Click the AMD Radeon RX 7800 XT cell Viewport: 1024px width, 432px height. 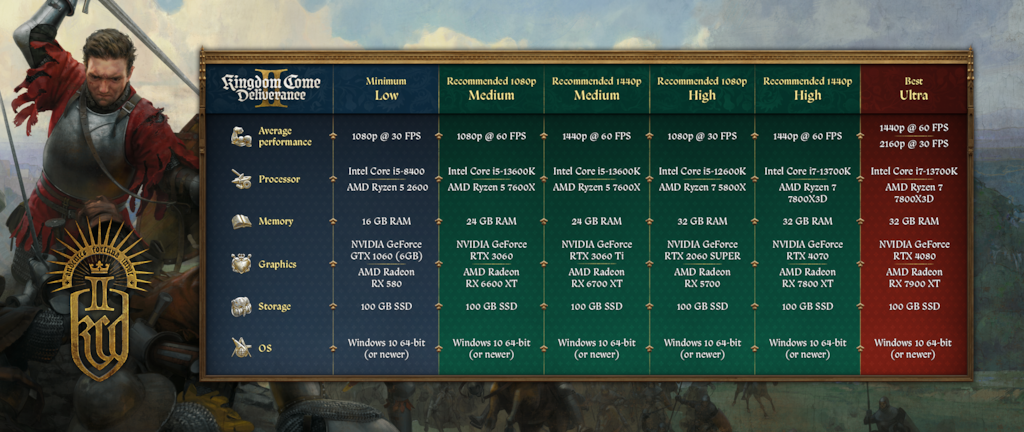[807, 277]
